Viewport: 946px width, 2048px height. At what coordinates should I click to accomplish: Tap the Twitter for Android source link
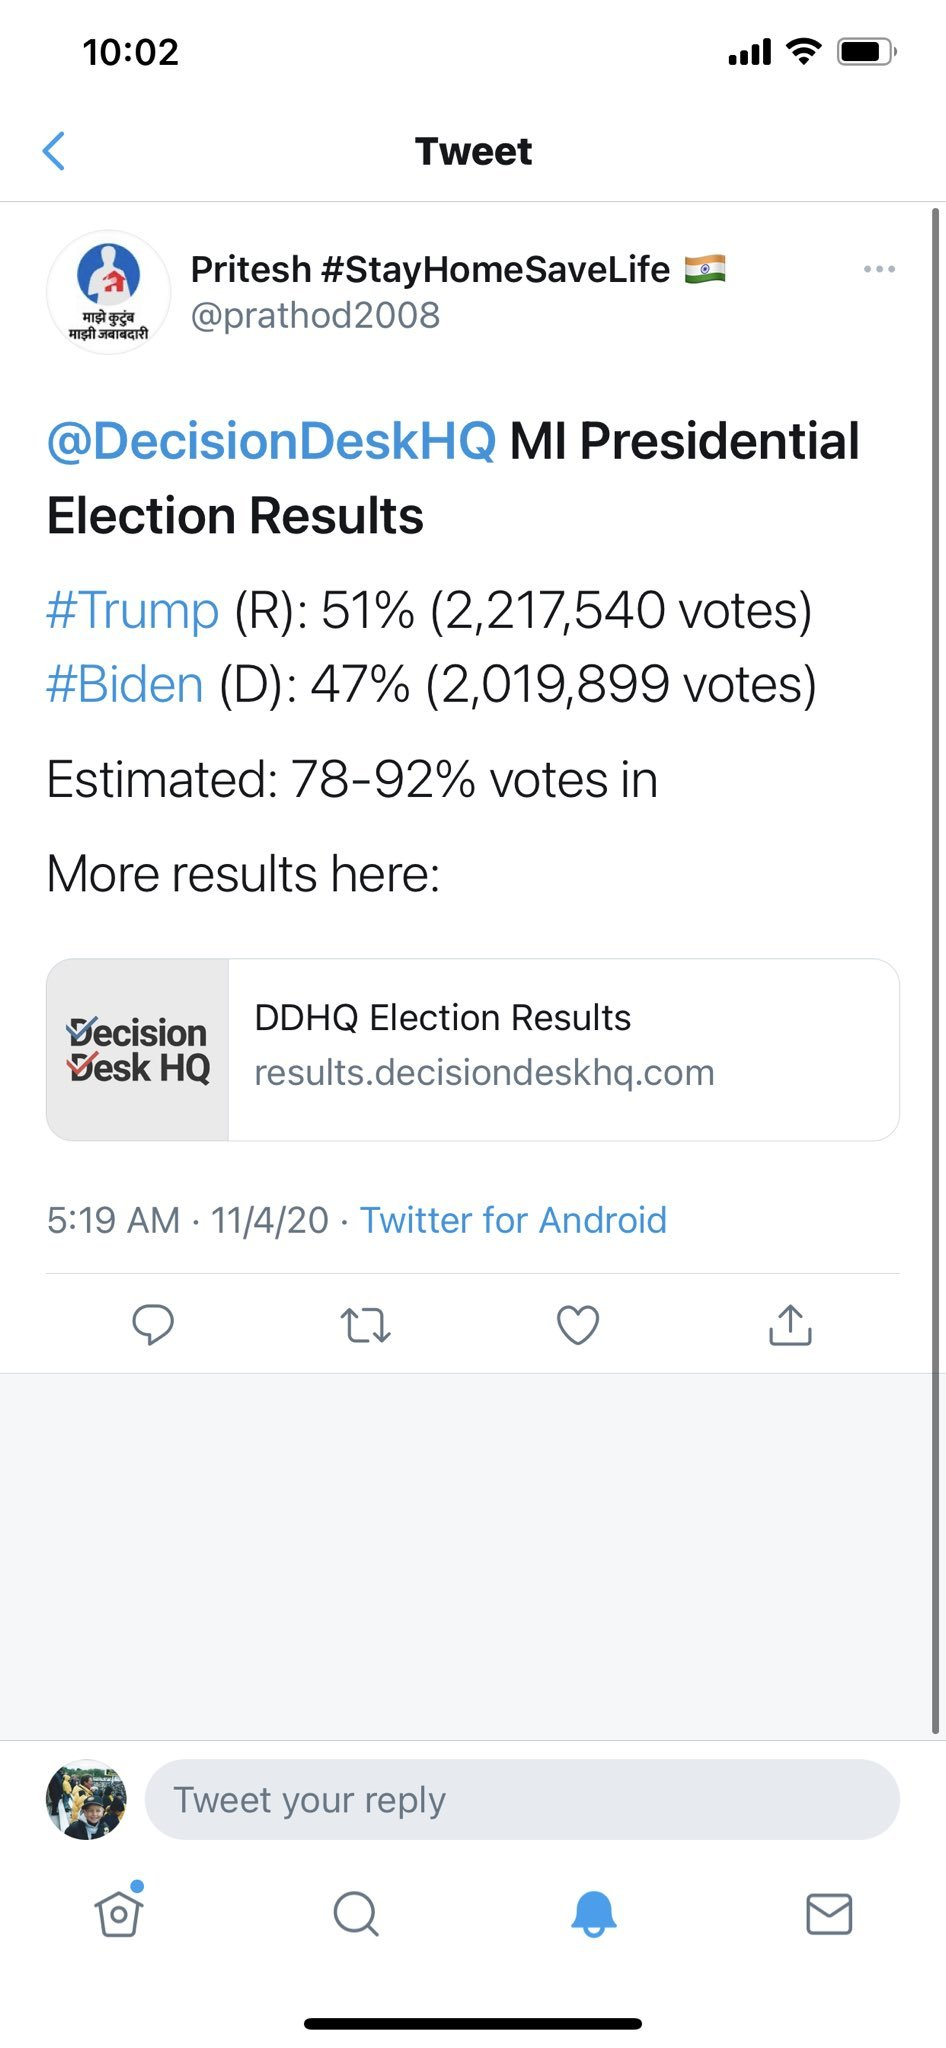[513, 1220]
